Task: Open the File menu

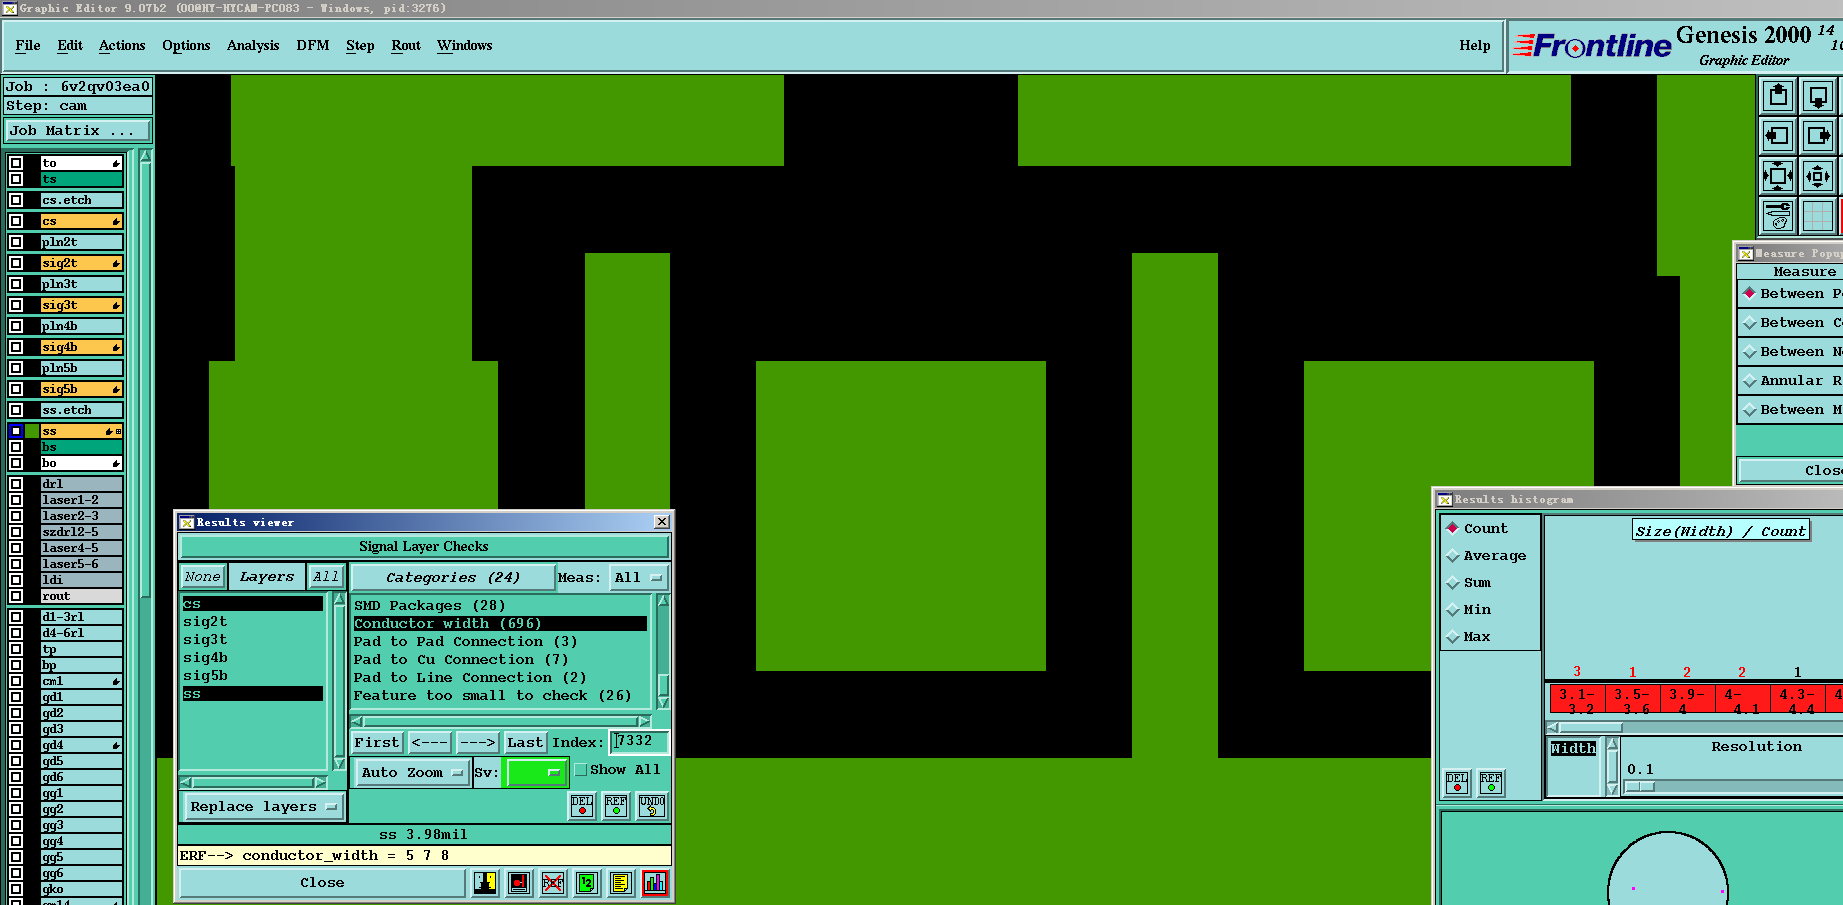Action: tap(28, 45)
